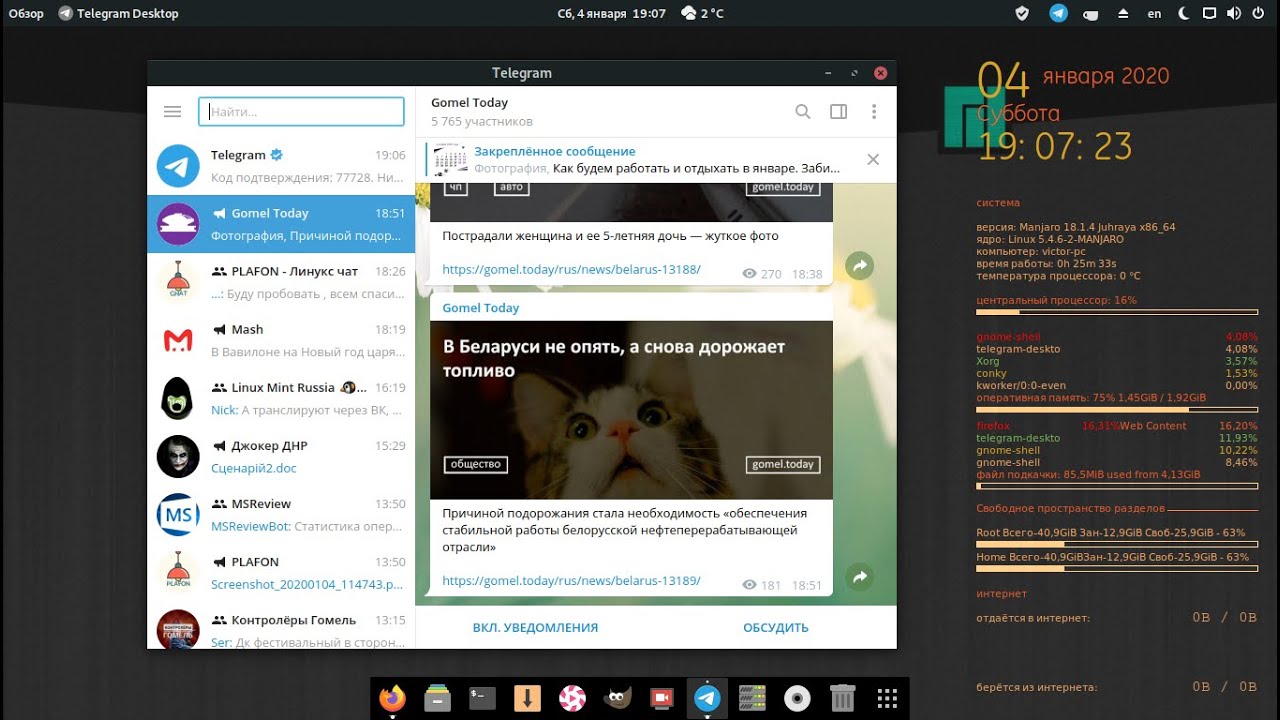1280x720 pixels.
Task: Open Linux Mint Russia group chat
Action: [x=281, y=398]
